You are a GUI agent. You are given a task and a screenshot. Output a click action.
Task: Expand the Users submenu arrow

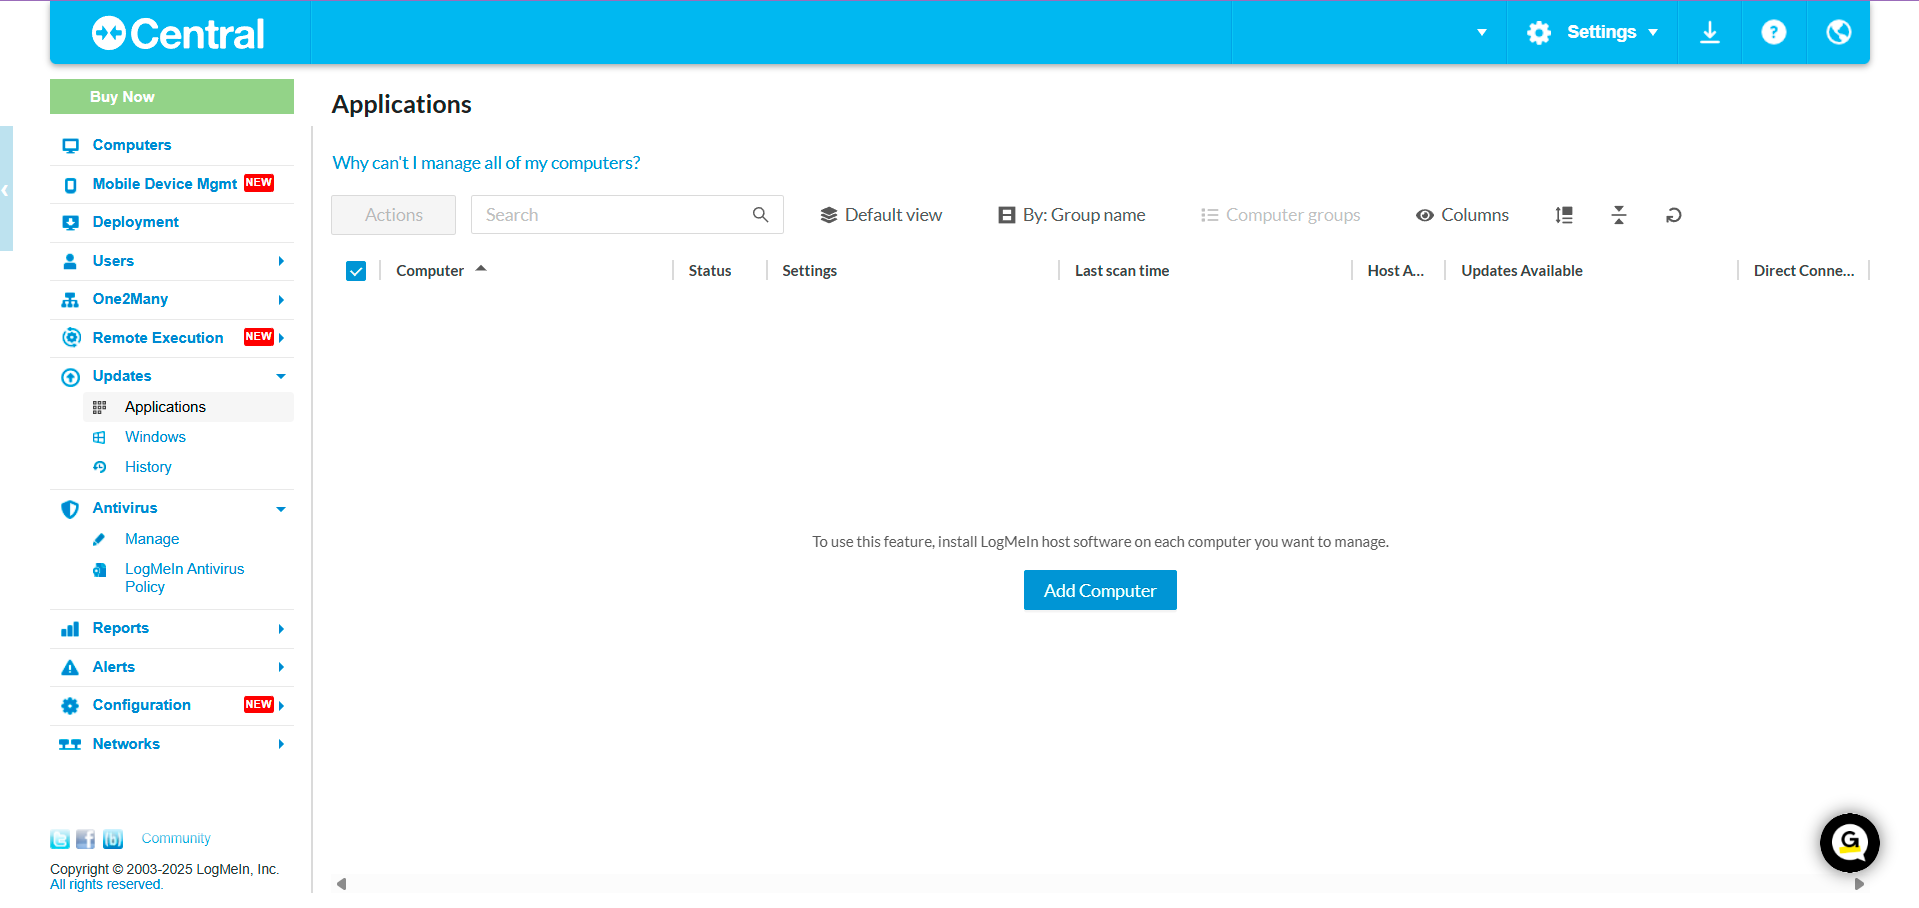click(x=281, y=261)
